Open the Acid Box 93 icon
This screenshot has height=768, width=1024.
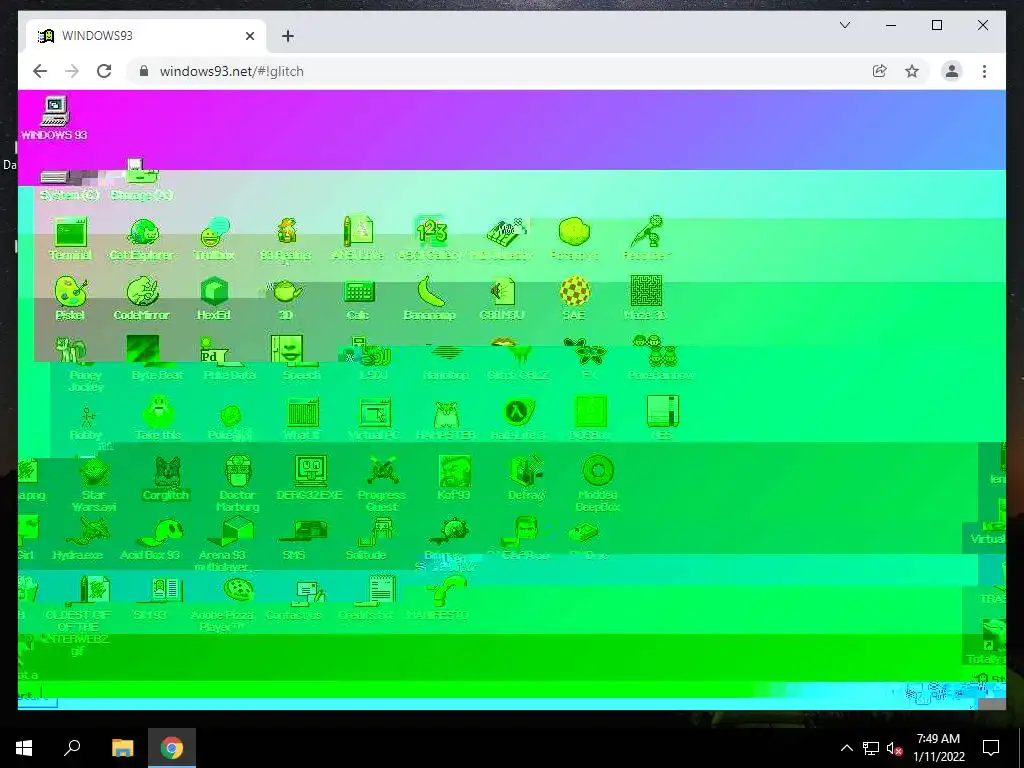click(159, 532)
